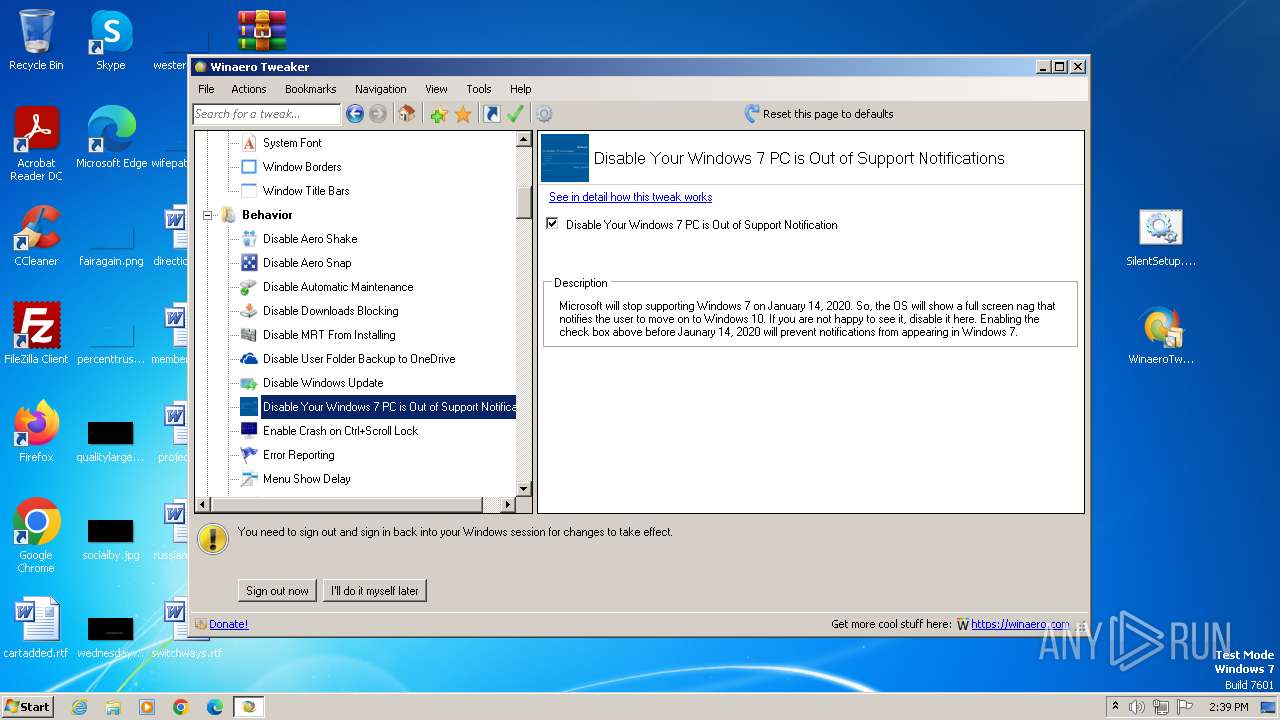
Task: Go to the Home page icon
Action: pos(407,114)
